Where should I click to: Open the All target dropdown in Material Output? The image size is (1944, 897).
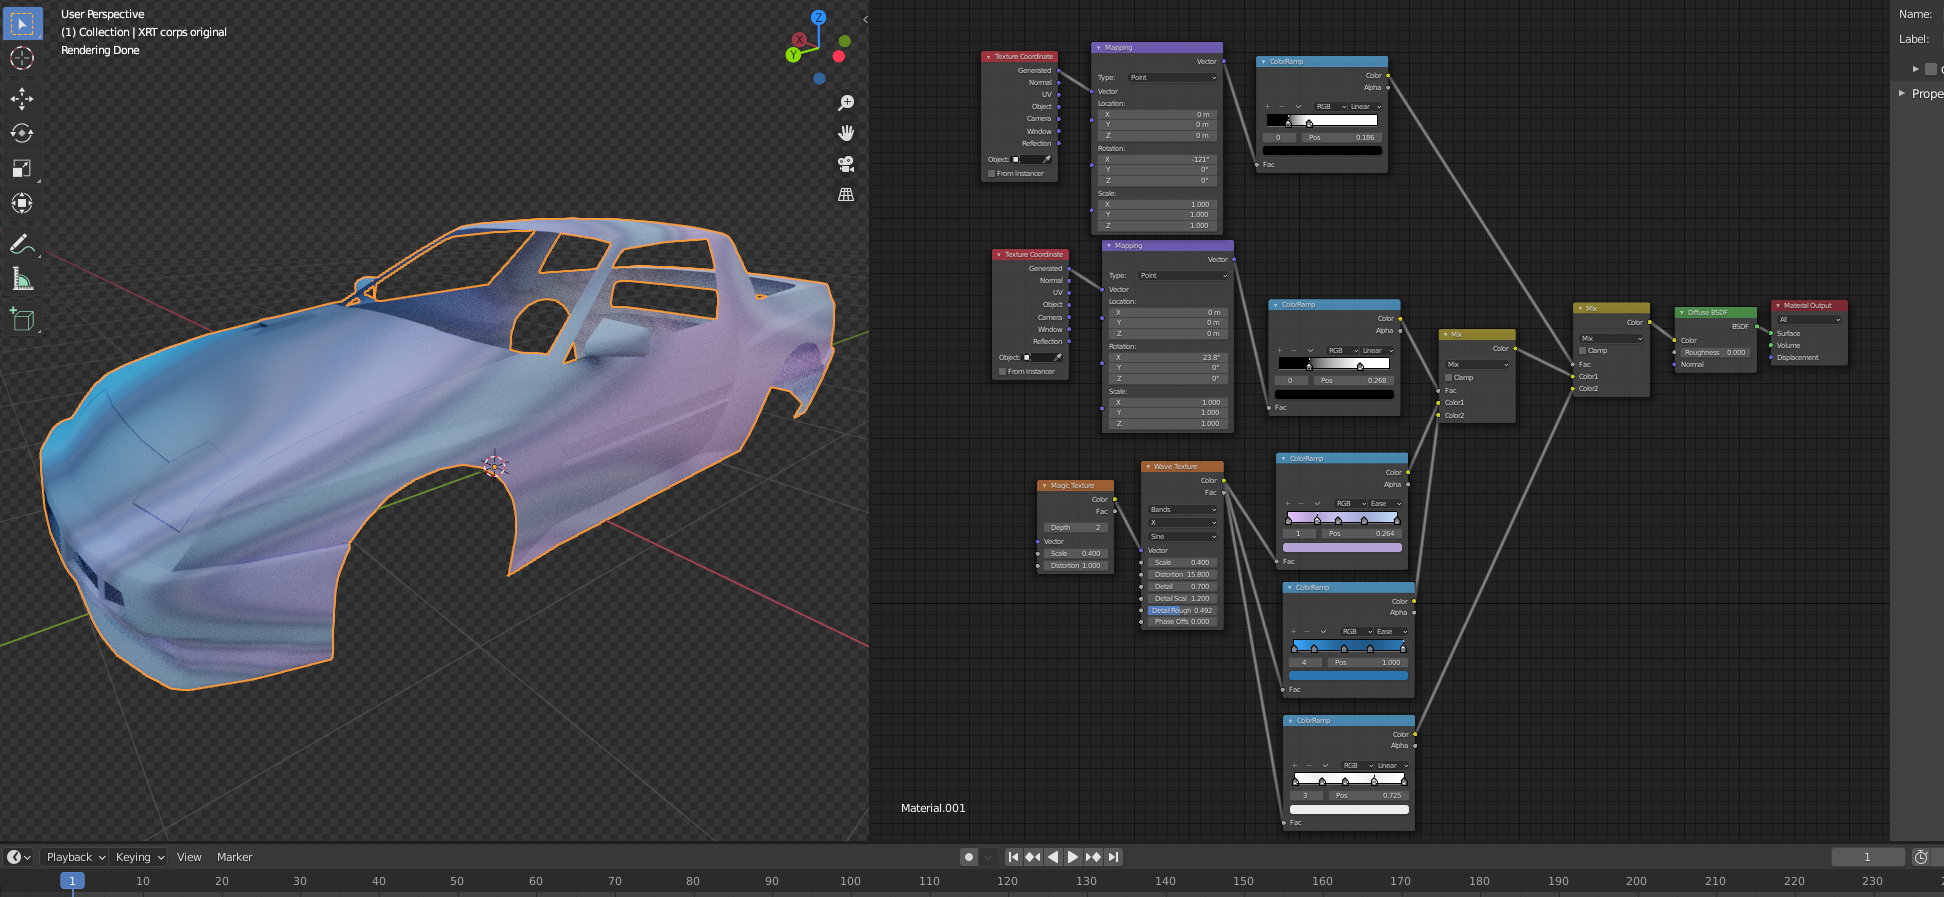tap(1809, 320)
